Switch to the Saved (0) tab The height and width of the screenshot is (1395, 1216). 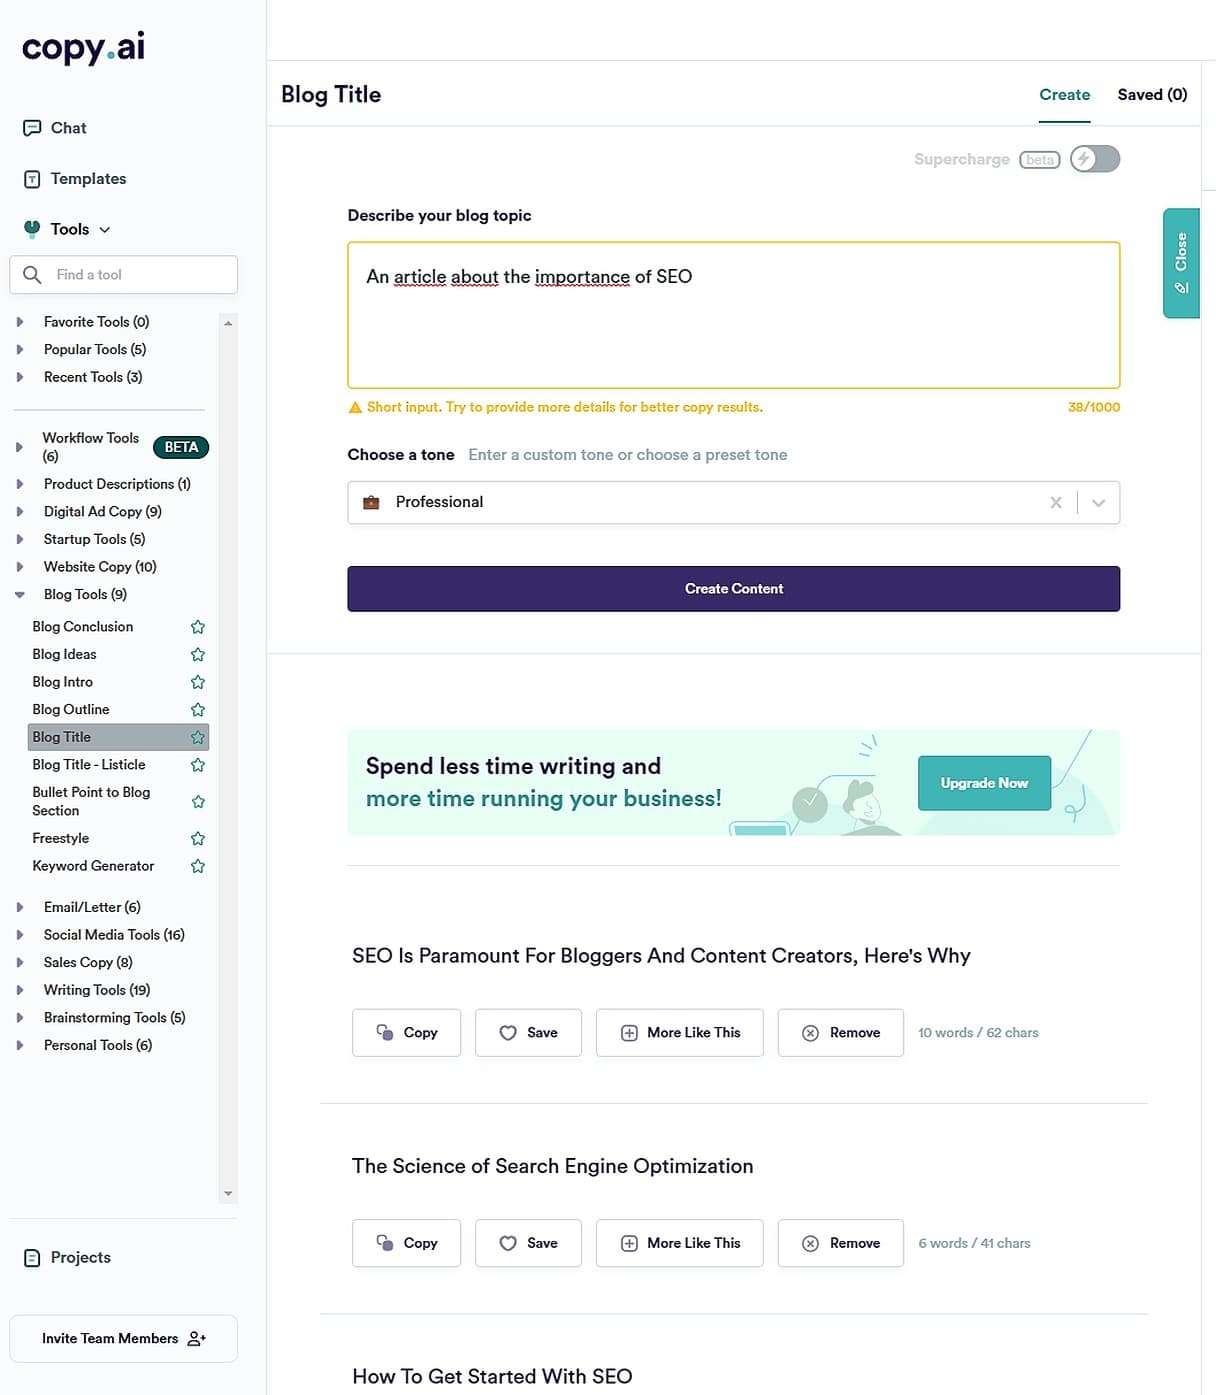click(x=1152, y=95)
